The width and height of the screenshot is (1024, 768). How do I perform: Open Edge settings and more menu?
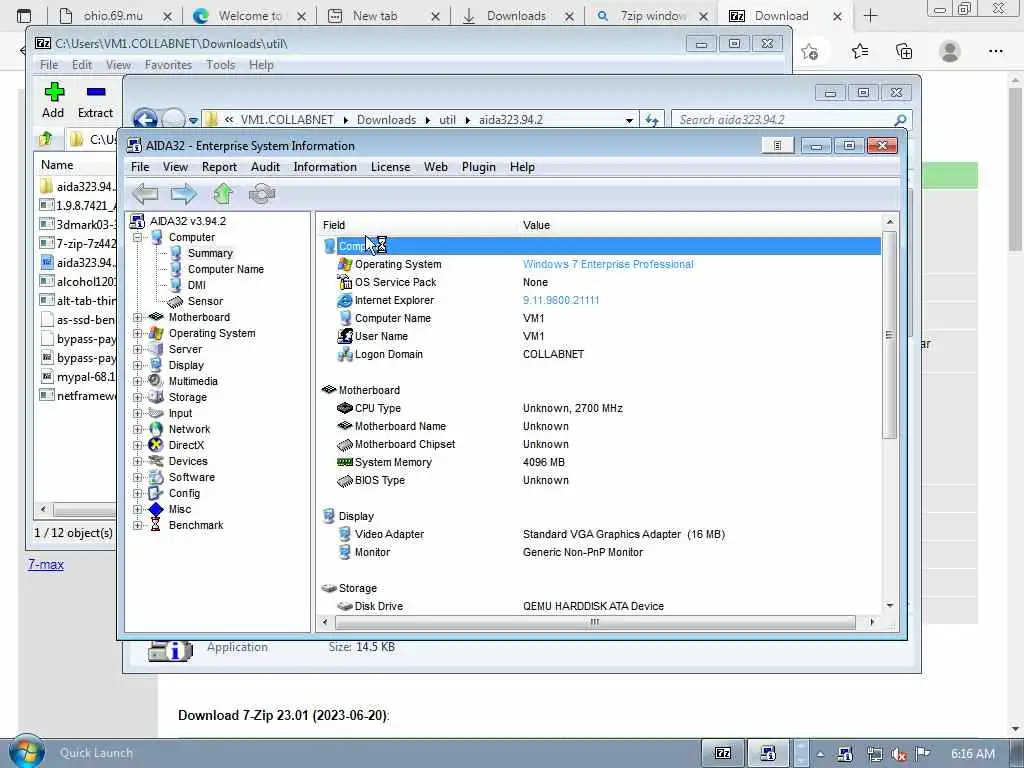pyautogui.click(x=995, y=51)
